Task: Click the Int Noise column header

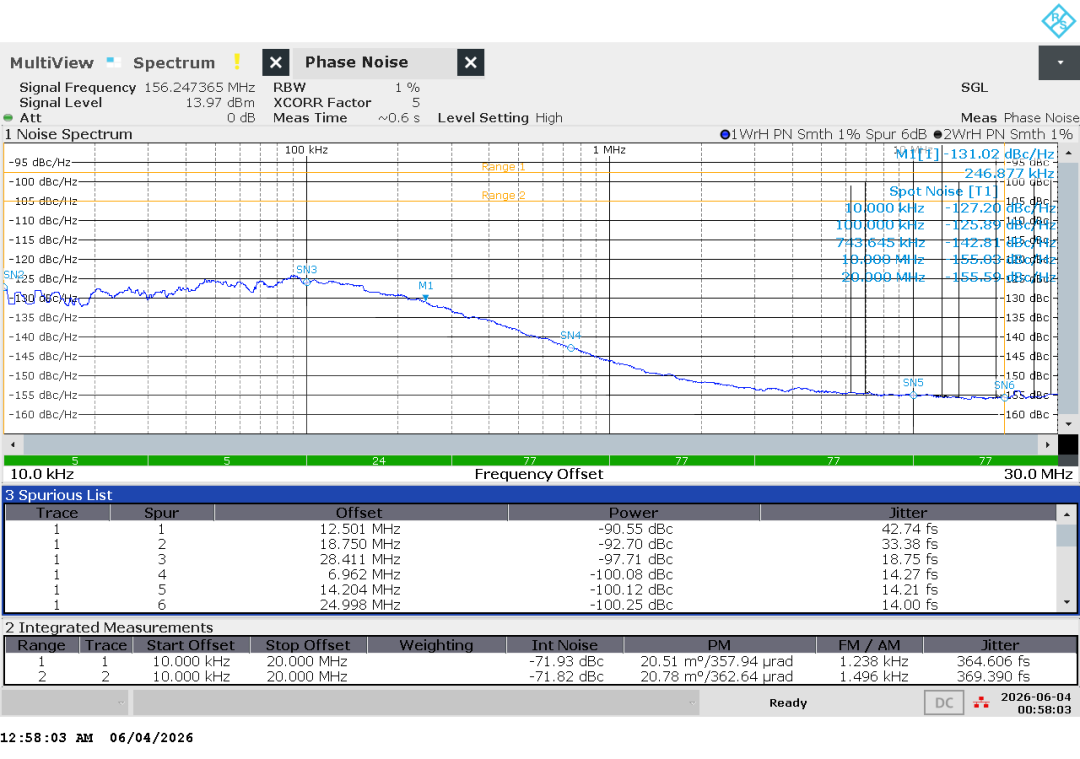Action: [x=564, y=645]
